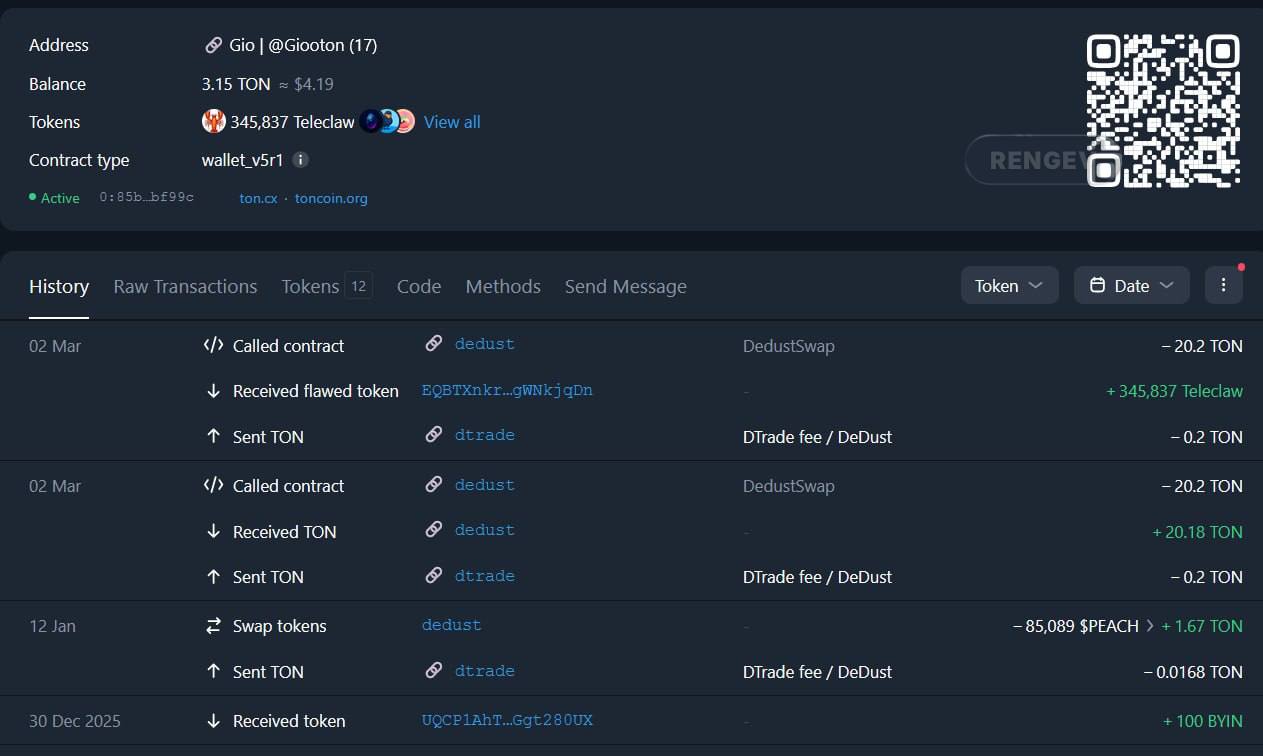Open the ton.cx link
1263x756 pixels.
click(258, 198)
